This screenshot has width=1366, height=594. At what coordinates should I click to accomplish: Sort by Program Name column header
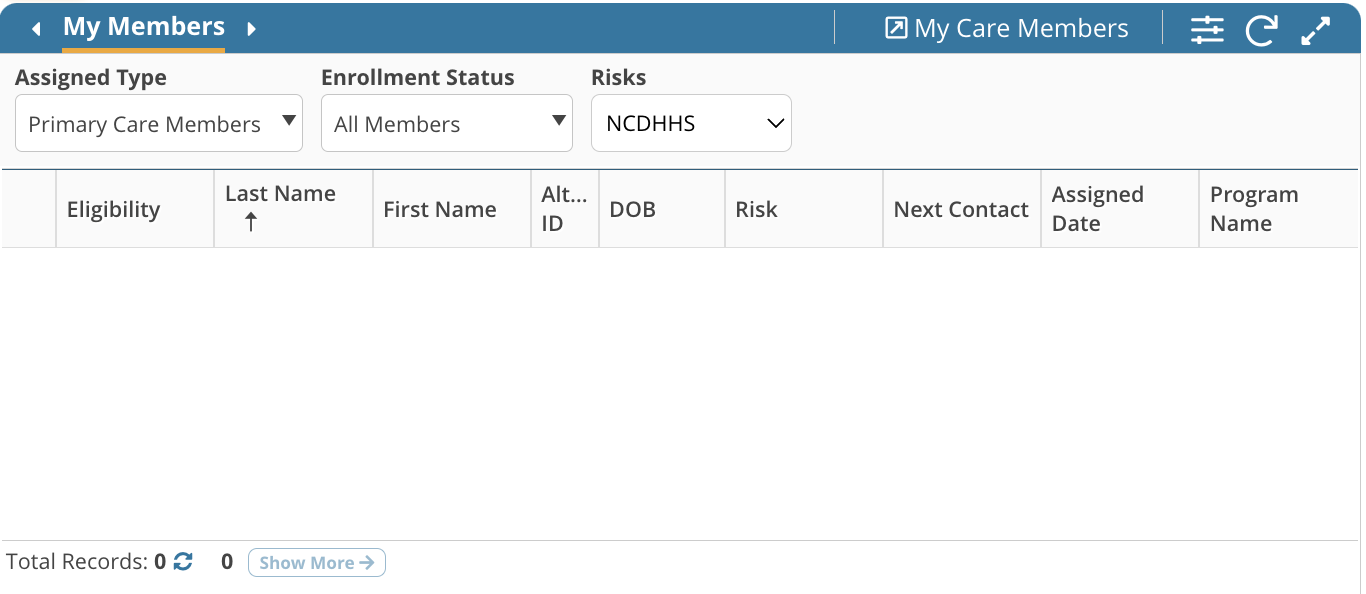[x=1254, y=209]
